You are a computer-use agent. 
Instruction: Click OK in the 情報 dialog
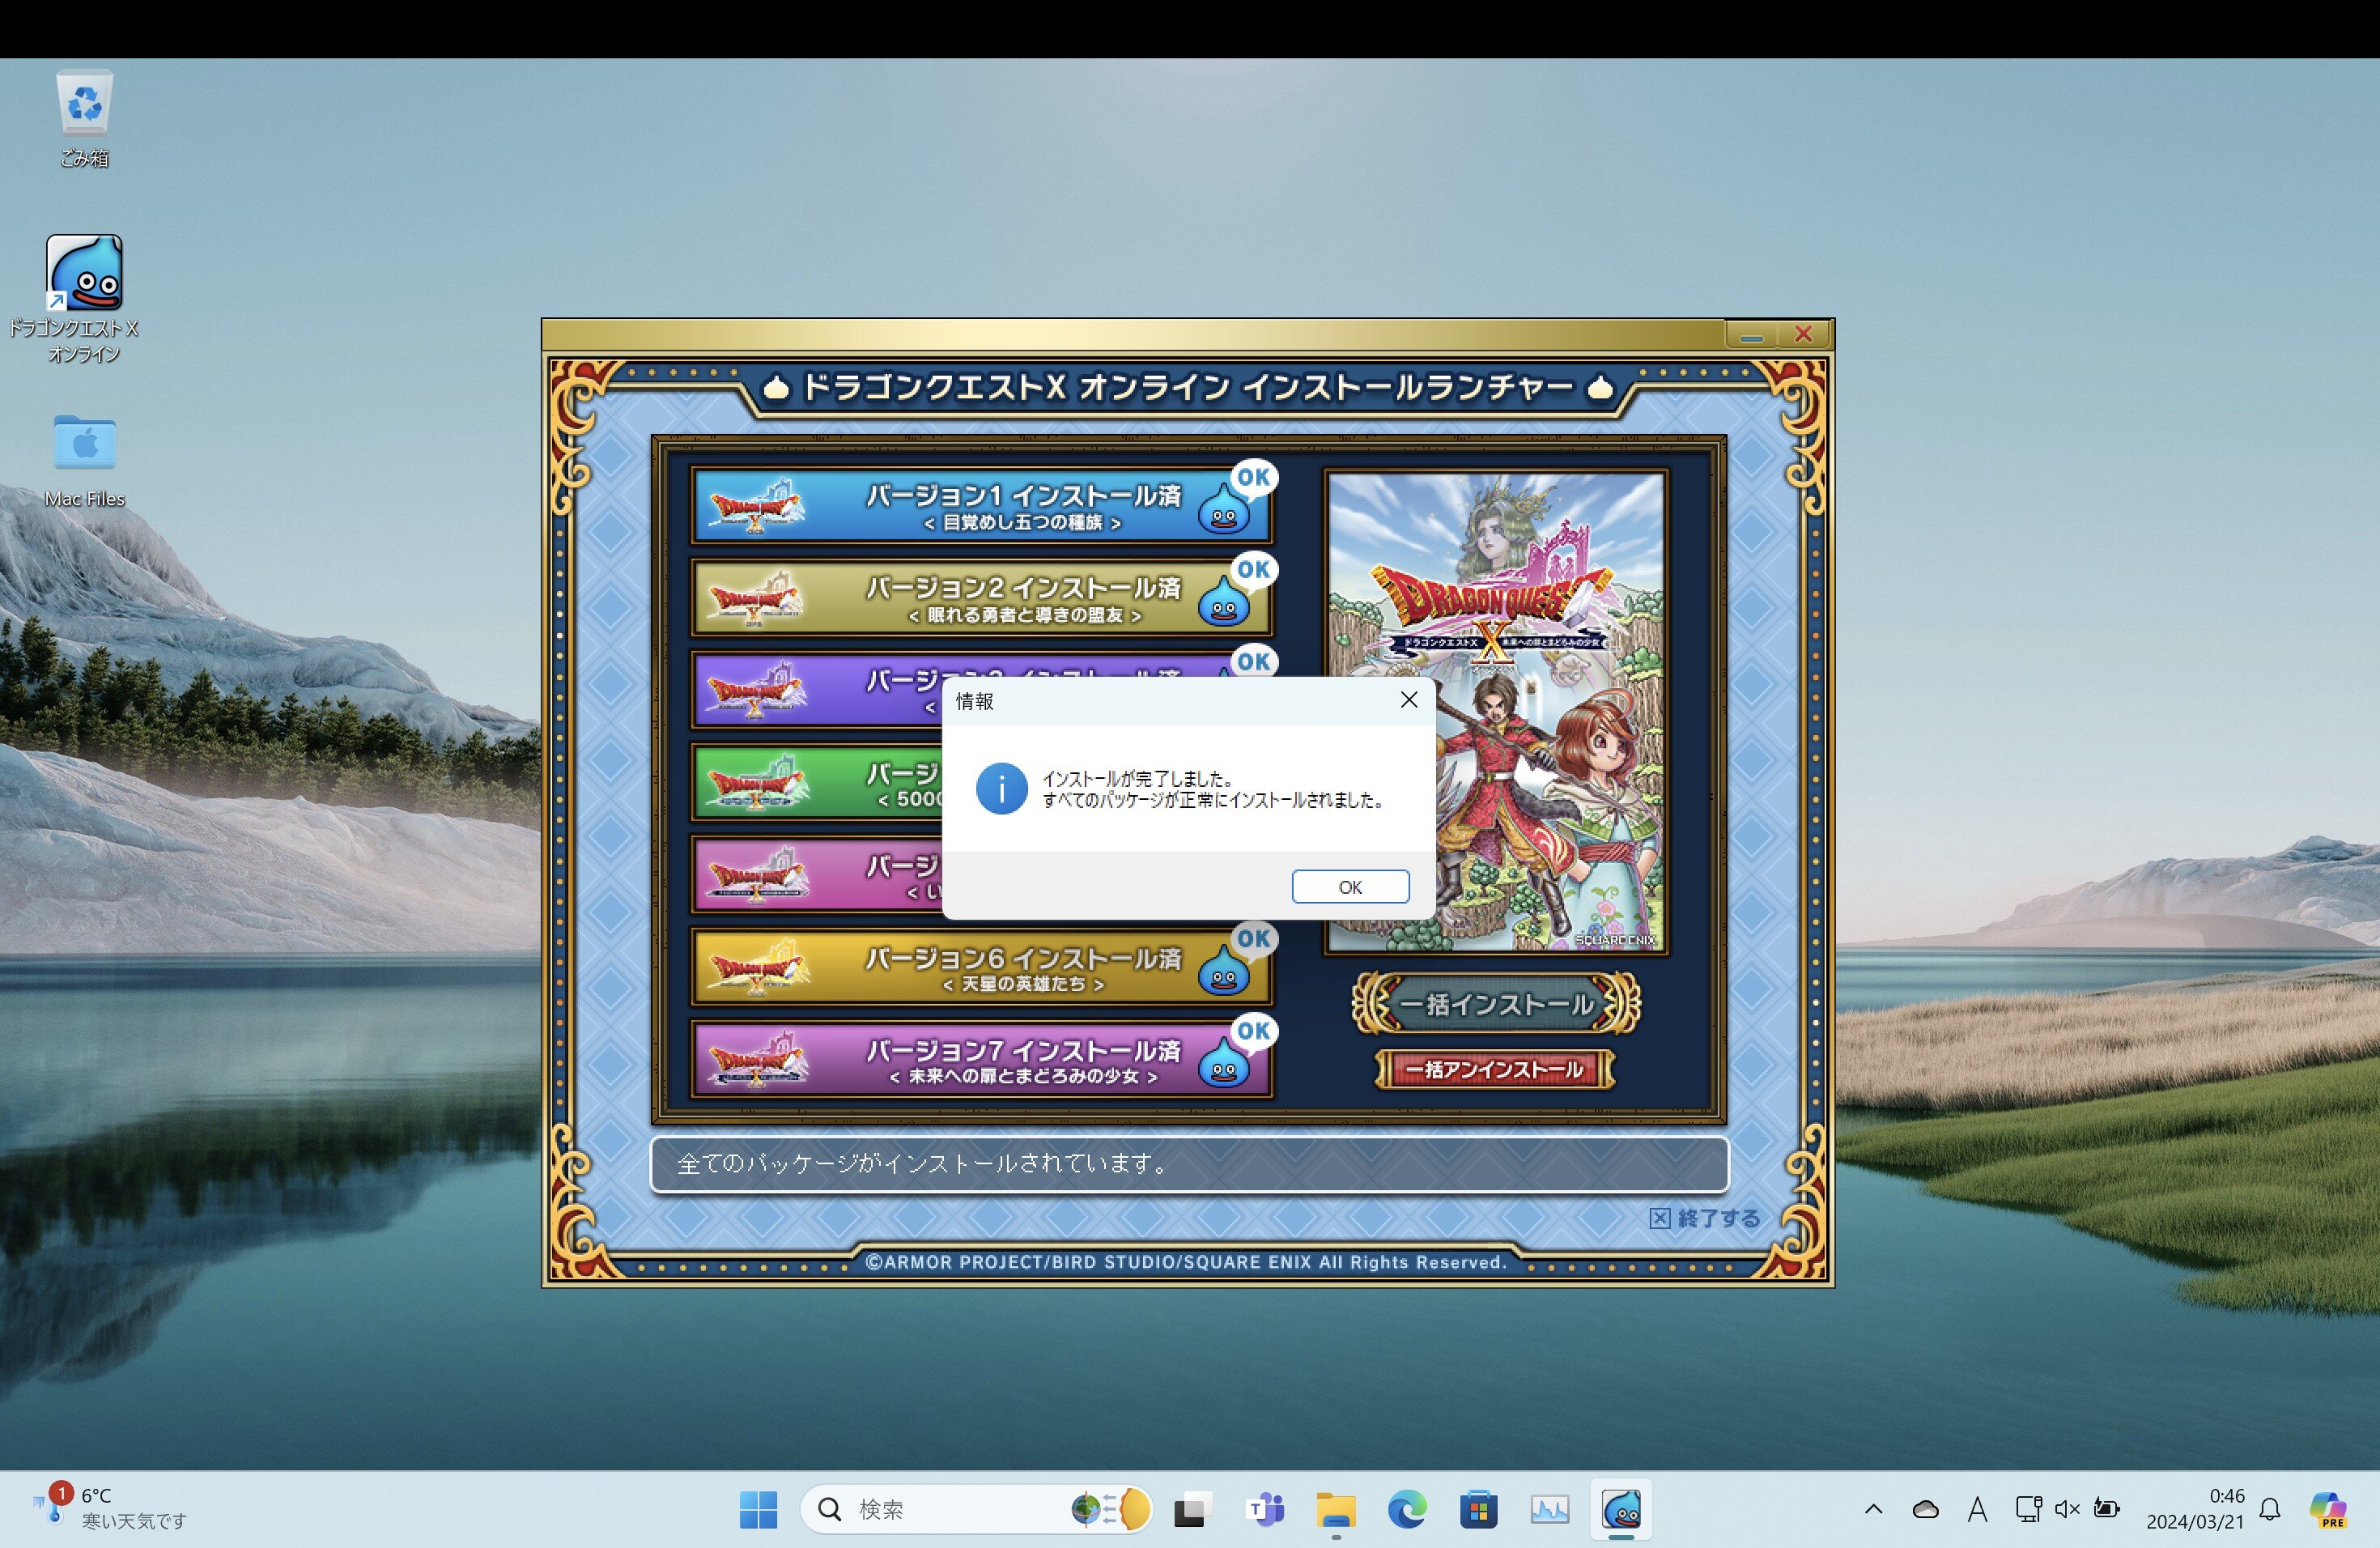[1350, 886]
